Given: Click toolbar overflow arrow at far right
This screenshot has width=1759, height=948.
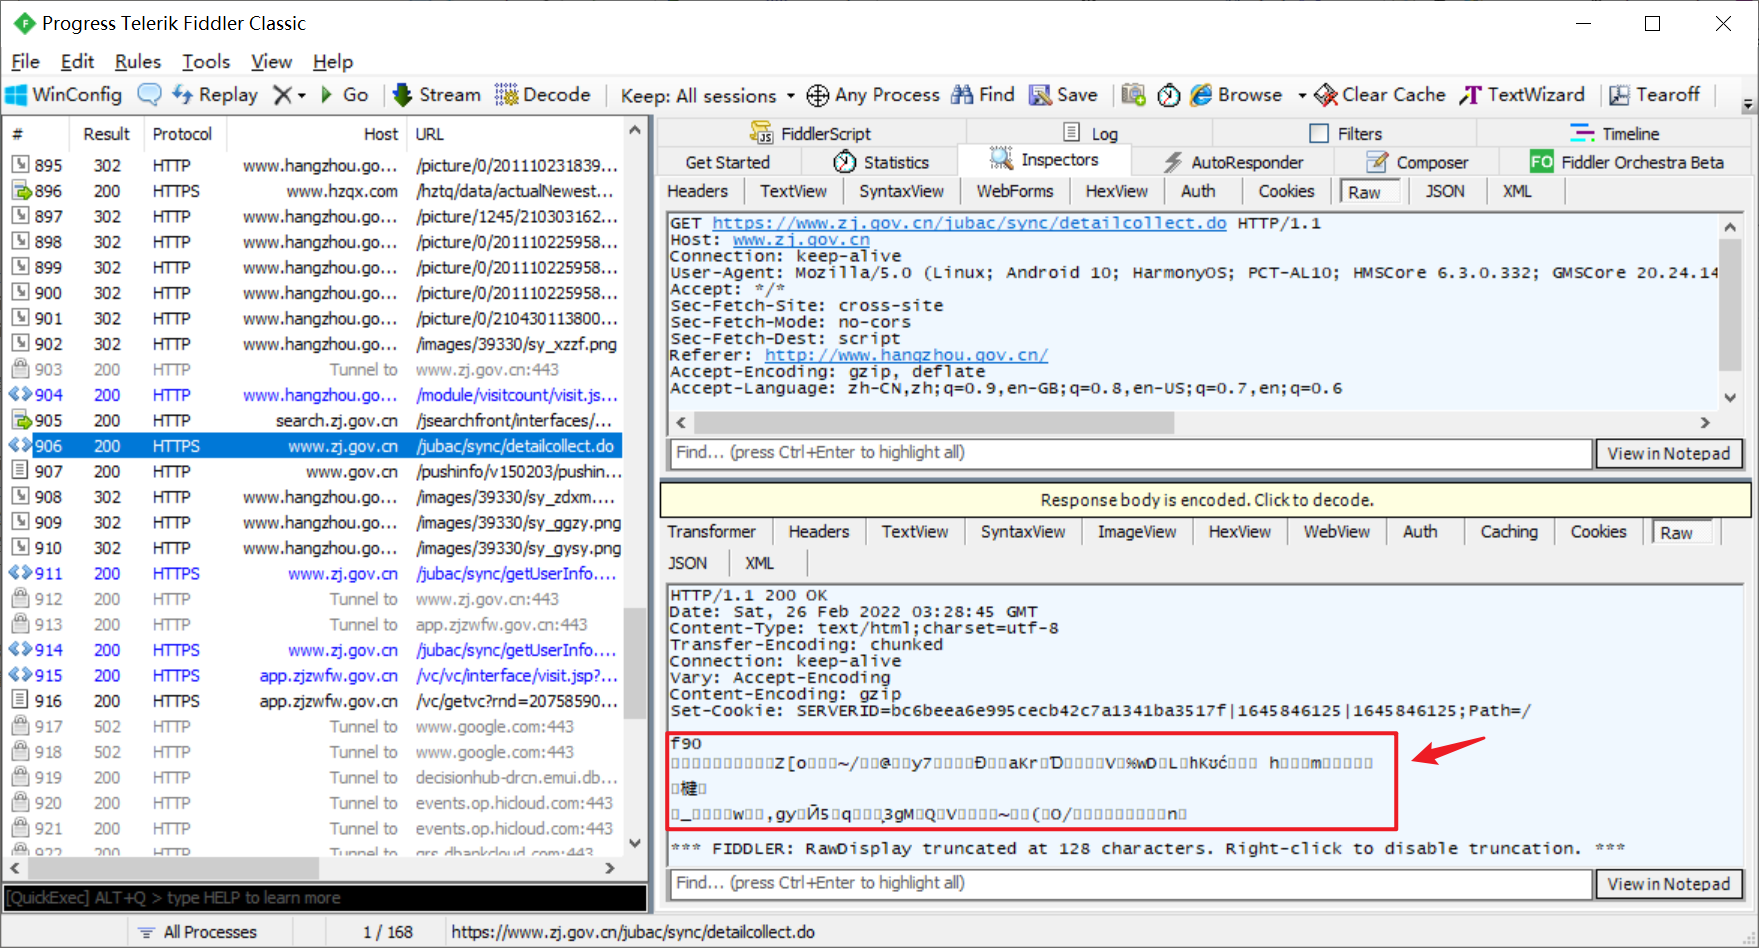Looking at the screenshot, I should (x=1748, y=104).
